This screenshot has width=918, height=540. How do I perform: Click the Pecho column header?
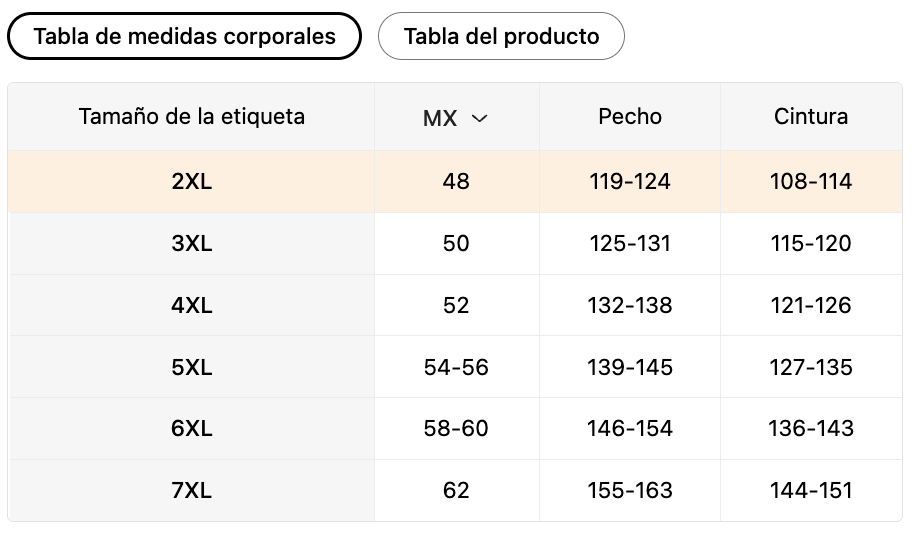pyautogui.click(x=630, y=117)
